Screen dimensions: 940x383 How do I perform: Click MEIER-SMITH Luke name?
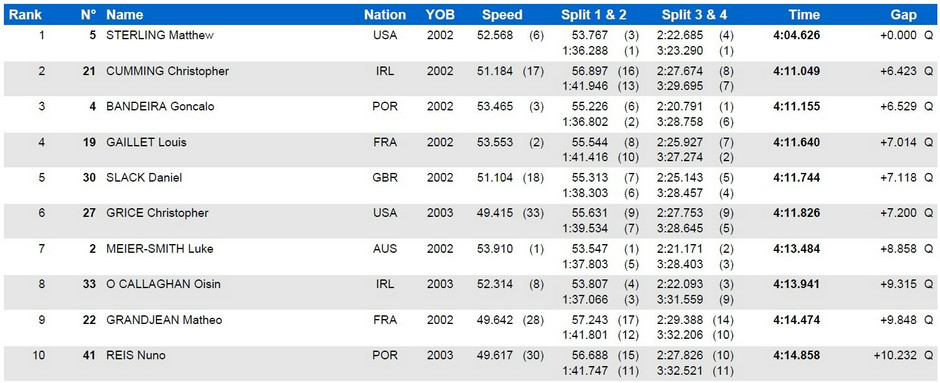(x=159, y=249)
